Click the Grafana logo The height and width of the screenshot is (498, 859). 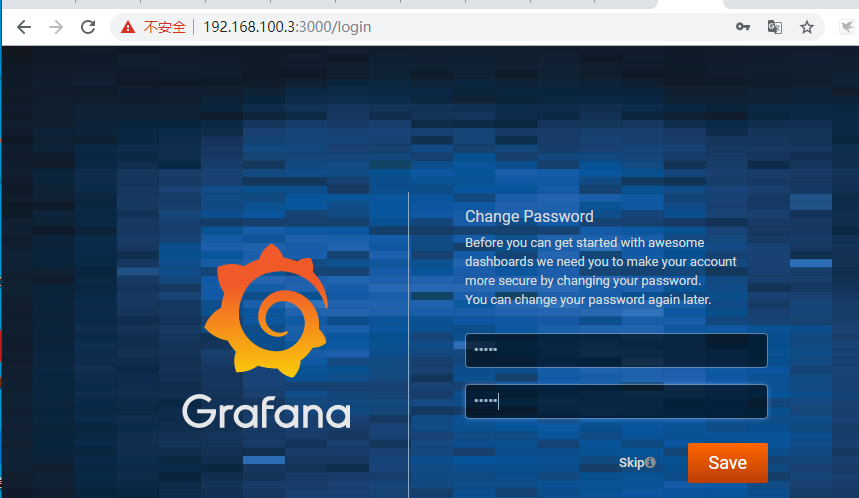coord(266,311)
